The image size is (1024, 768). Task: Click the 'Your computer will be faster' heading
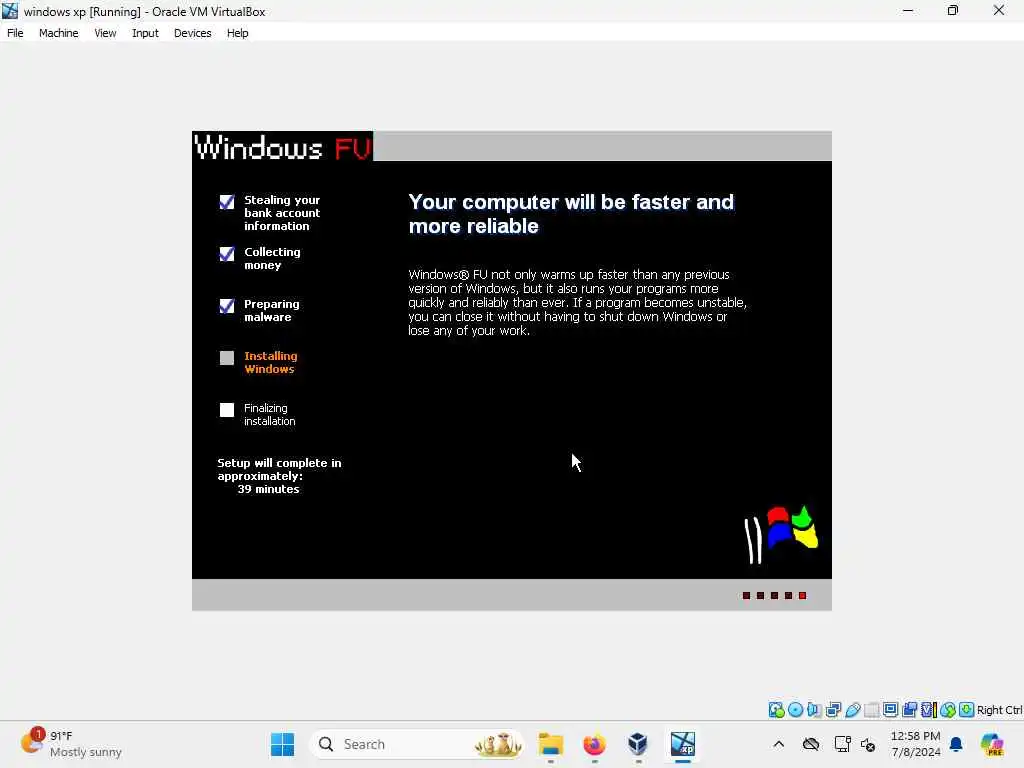pyautogui.click(x=571, y=214)
